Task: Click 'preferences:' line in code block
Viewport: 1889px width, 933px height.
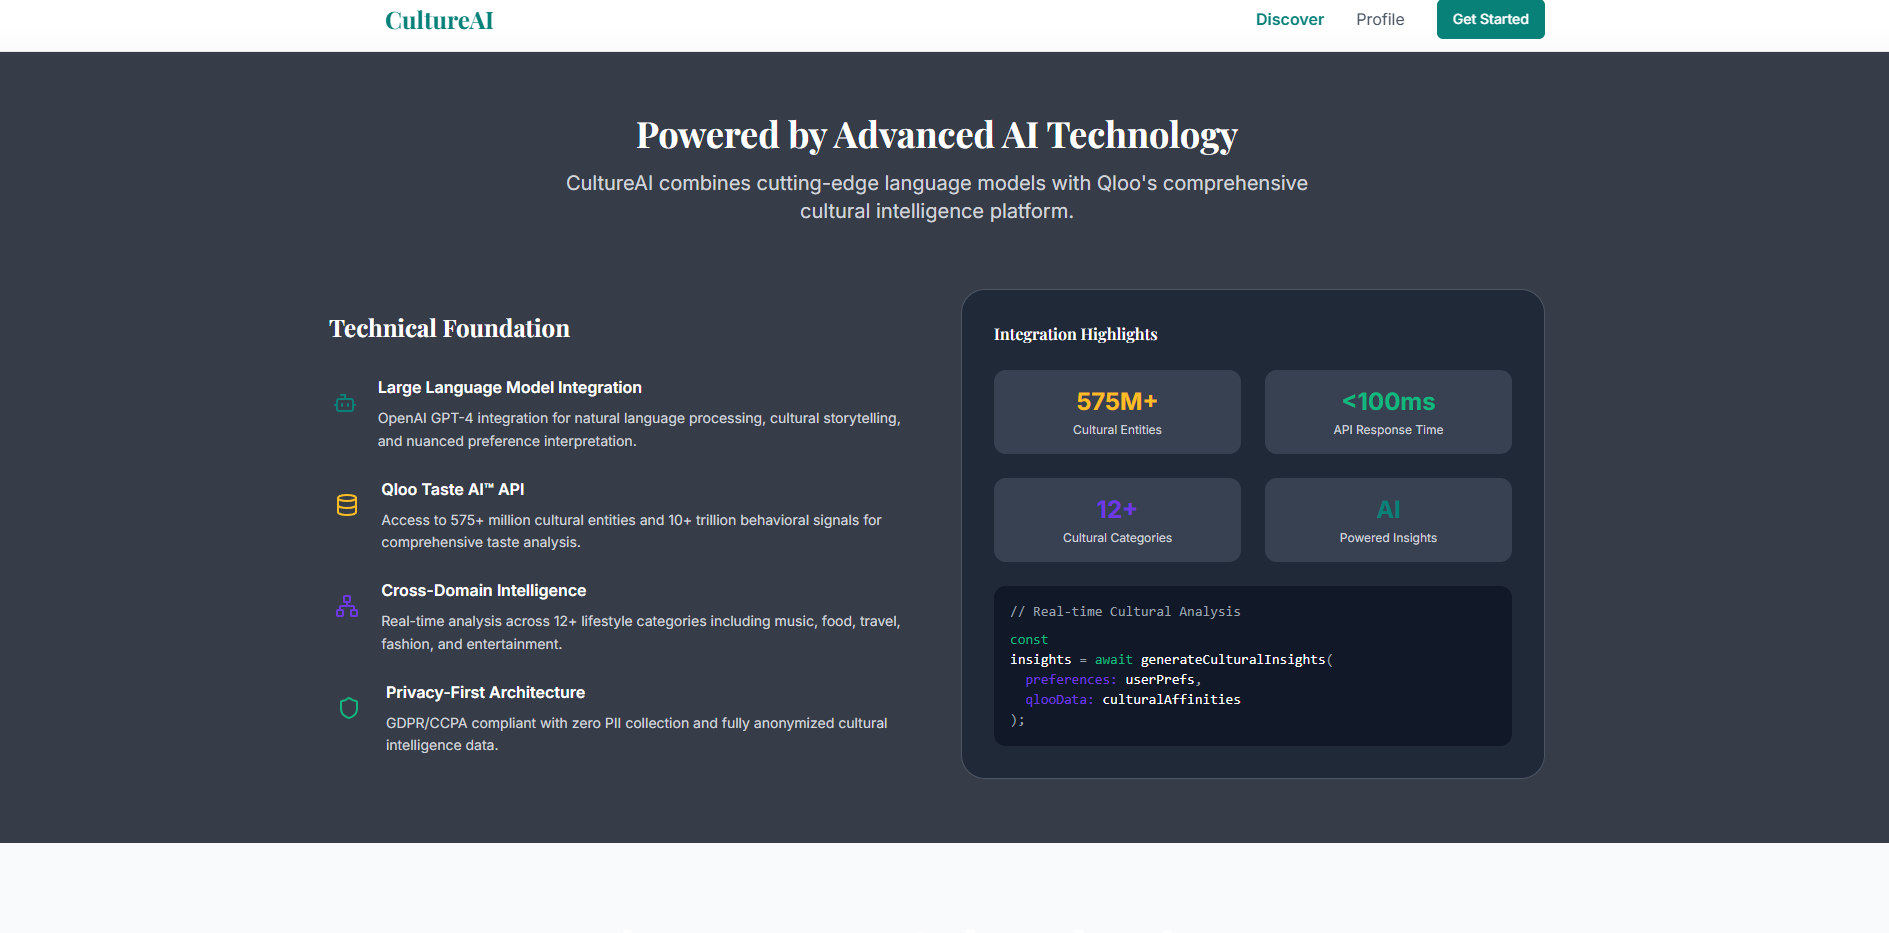Action: 1113,679
